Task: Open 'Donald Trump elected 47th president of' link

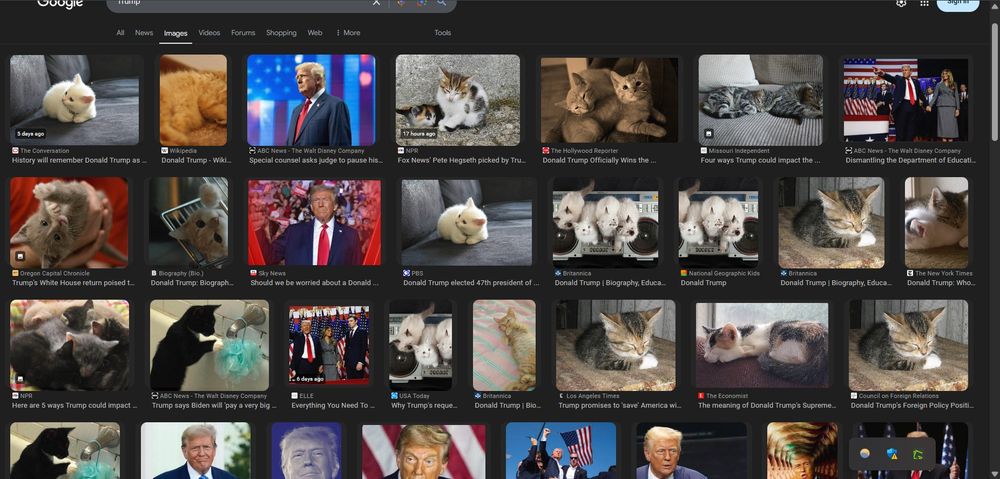Action: pos(471,283)
